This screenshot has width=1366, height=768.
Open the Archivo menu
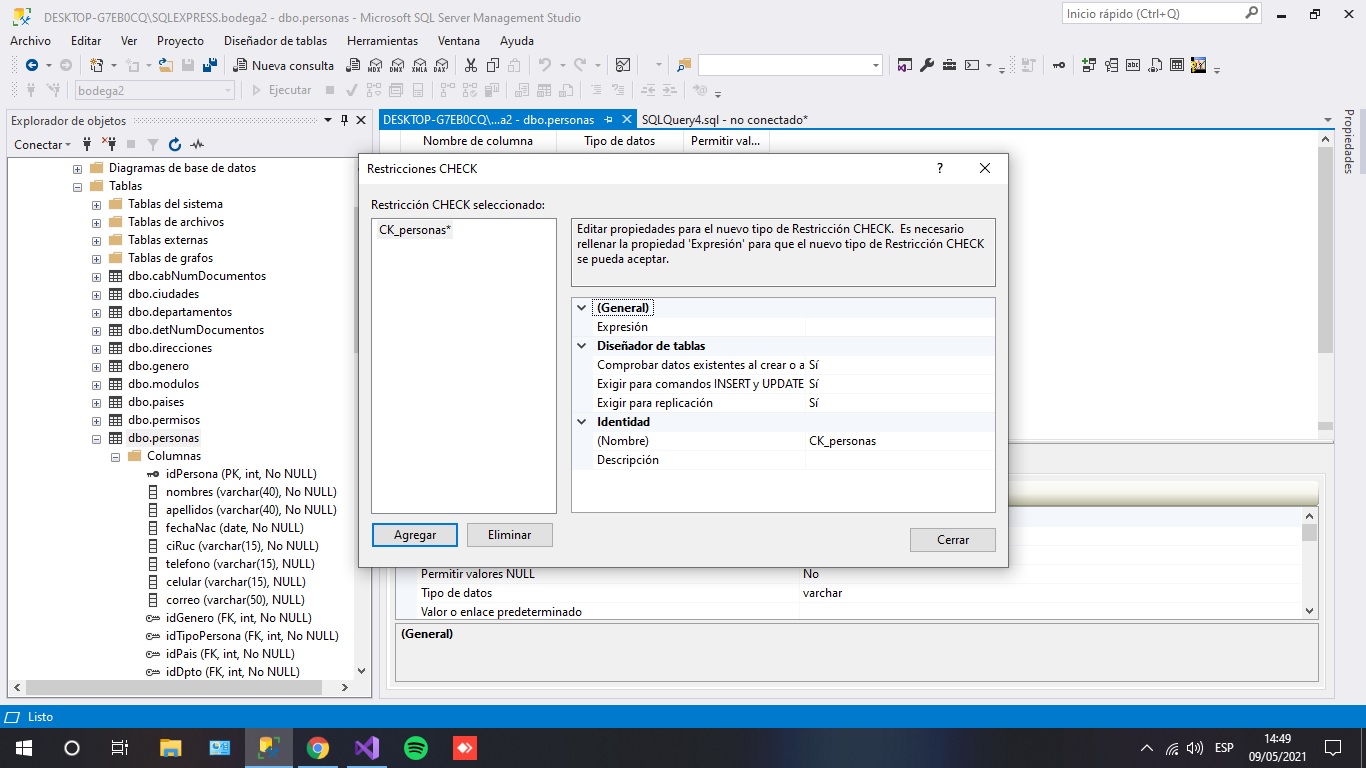(30, 41)
